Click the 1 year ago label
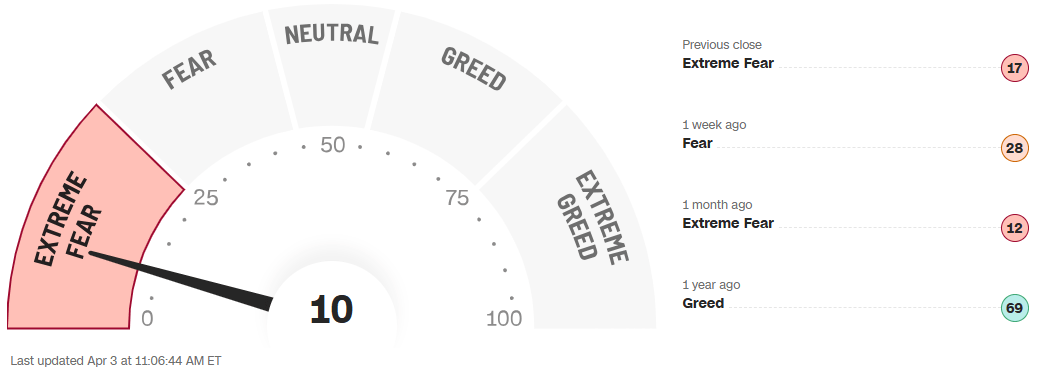The image size is (1058, 379). pyautogui.click(x=712, y=285)
